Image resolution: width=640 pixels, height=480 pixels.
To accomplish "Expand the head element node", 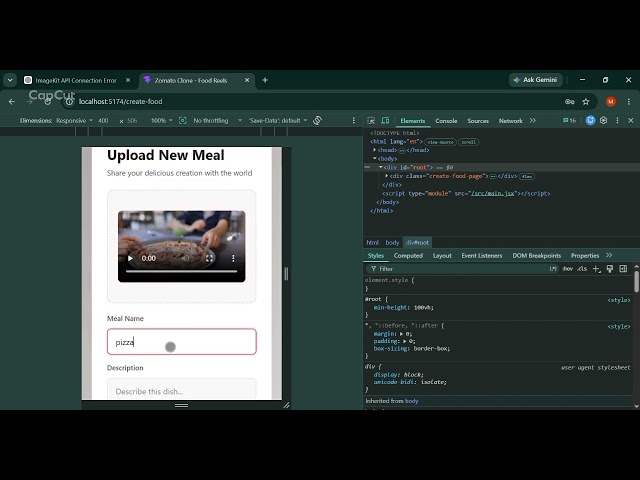I will pyautogui.click(x=374, y=150).
